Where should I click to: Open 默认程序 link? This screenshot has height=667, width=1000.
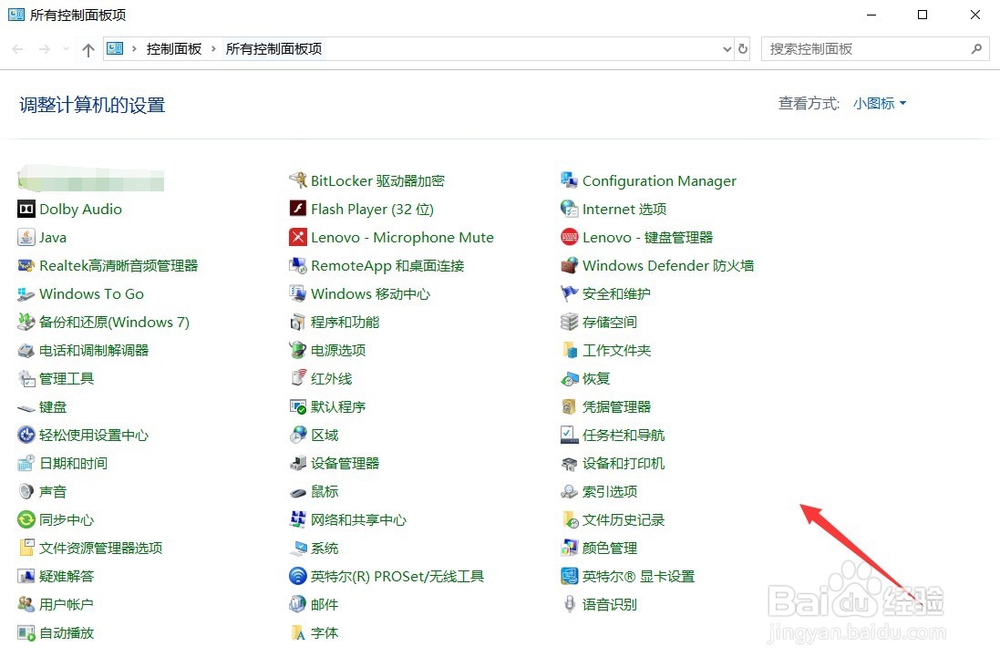(x=338, y=407)
